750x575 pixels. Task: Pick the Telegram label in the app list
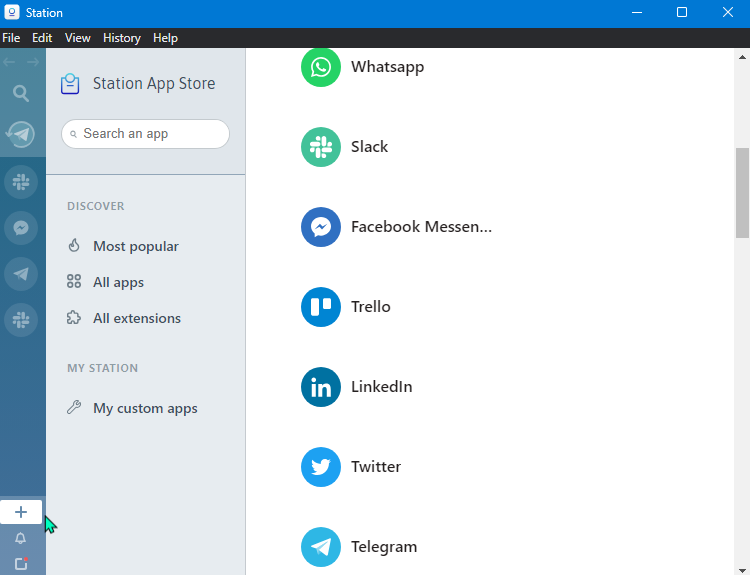click(x=384, y=547)
